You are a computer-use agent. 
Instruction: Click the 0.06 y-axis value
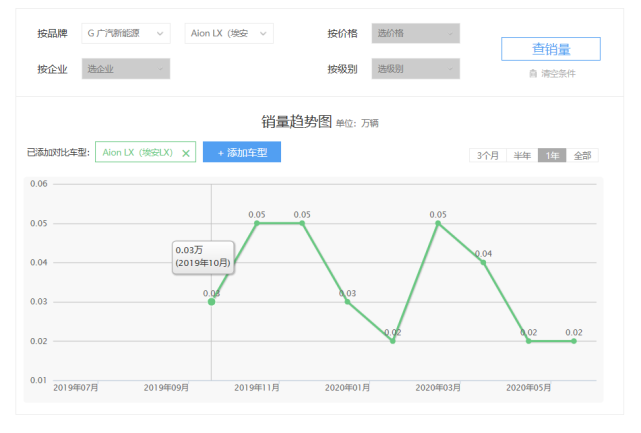point(39,184)
